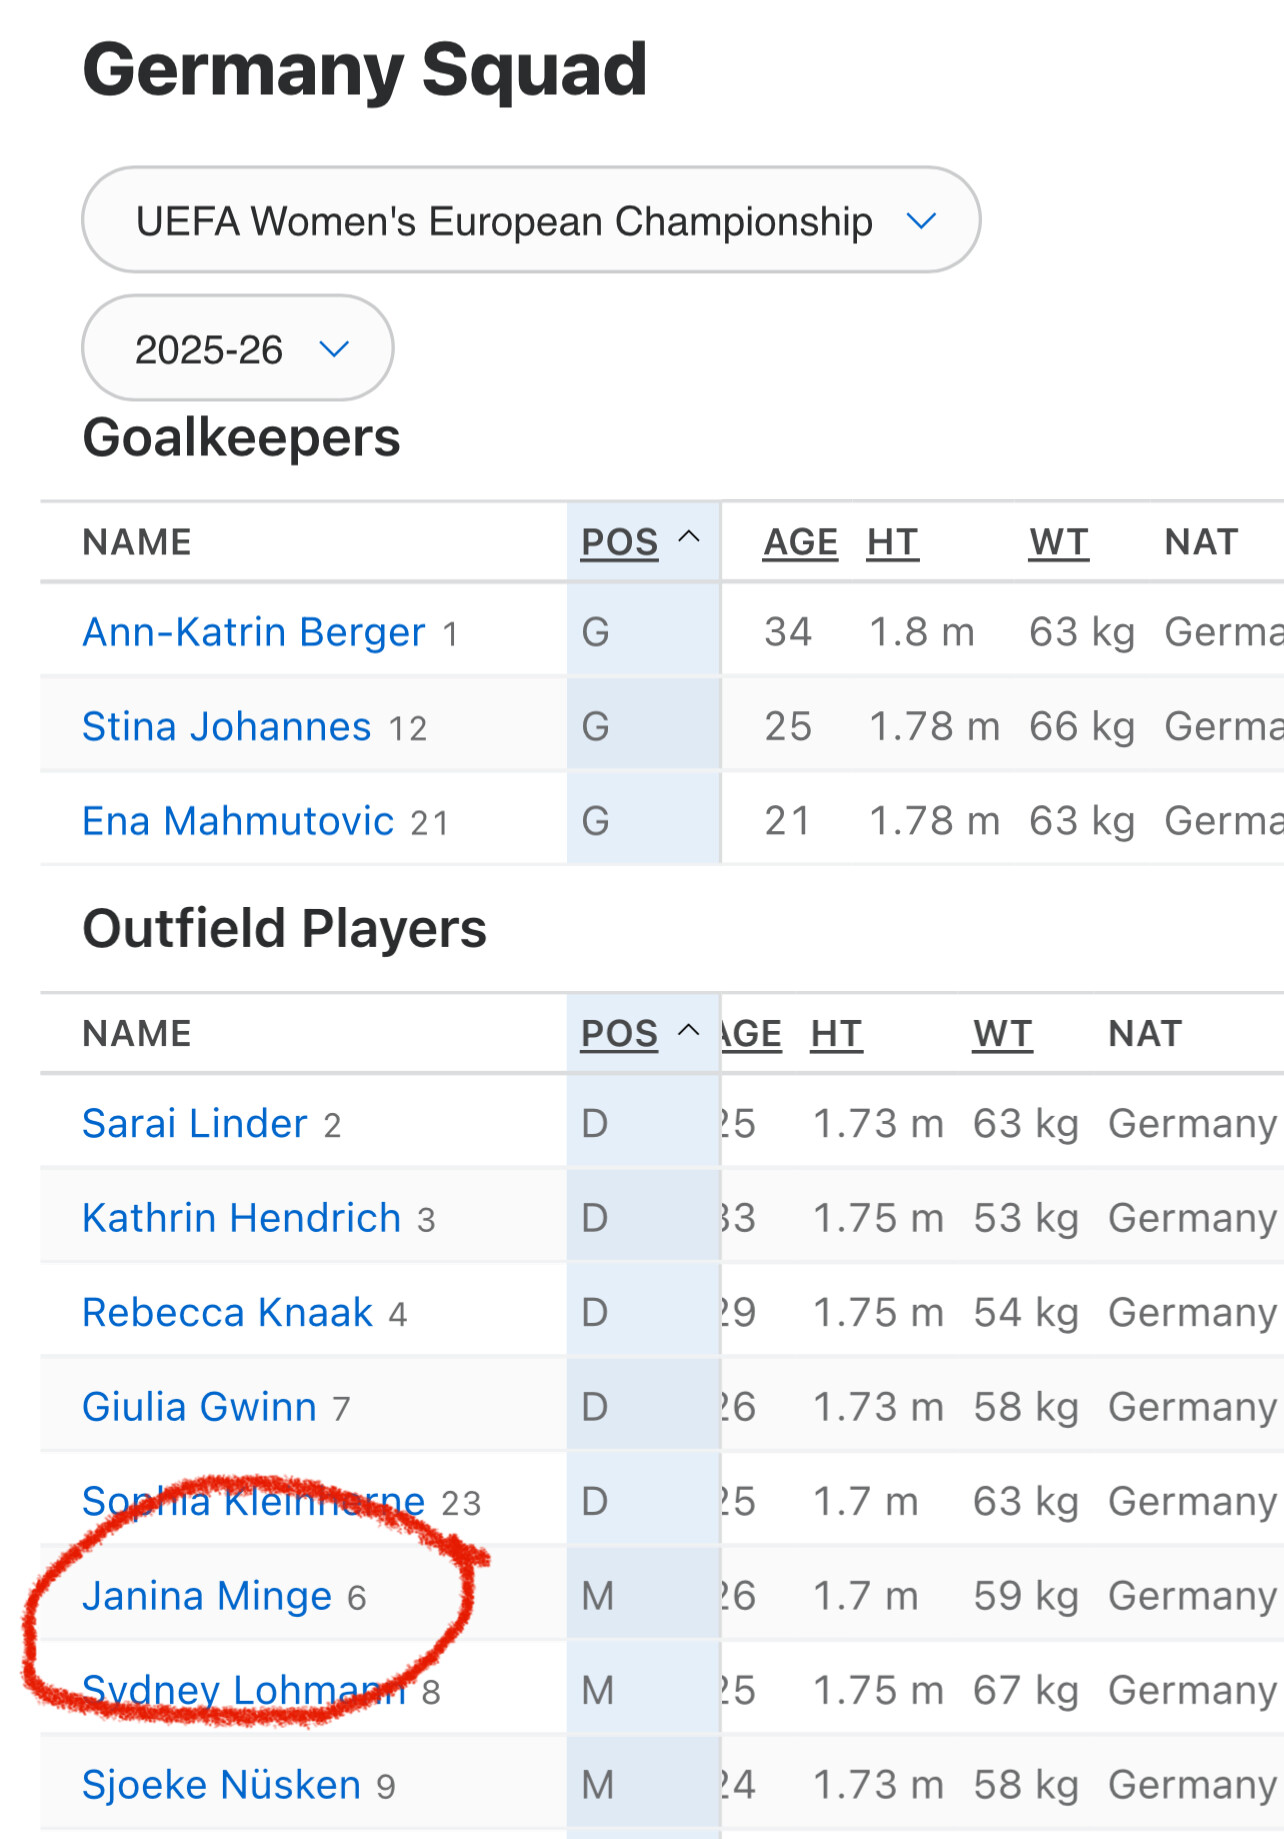Open Janina Minge's player profile
Screen dimensions: 1284x1839
[x=207, y=1596]
